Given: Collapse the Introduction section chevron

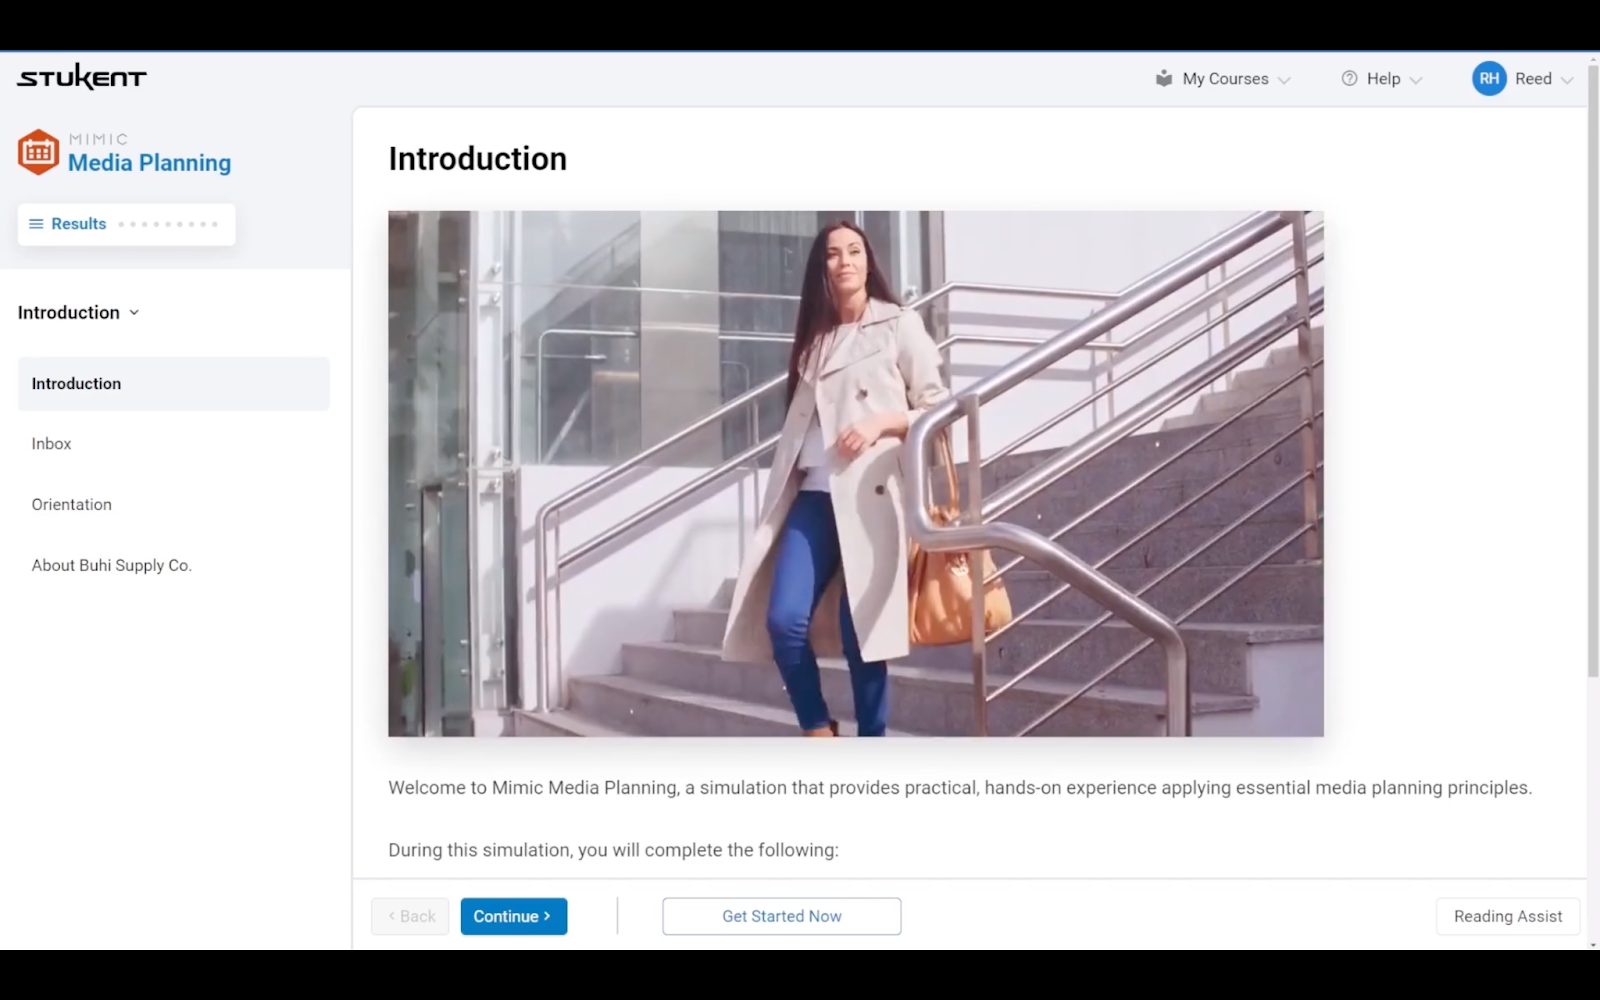Looking at the screenshot, I should tap(134, 313).
